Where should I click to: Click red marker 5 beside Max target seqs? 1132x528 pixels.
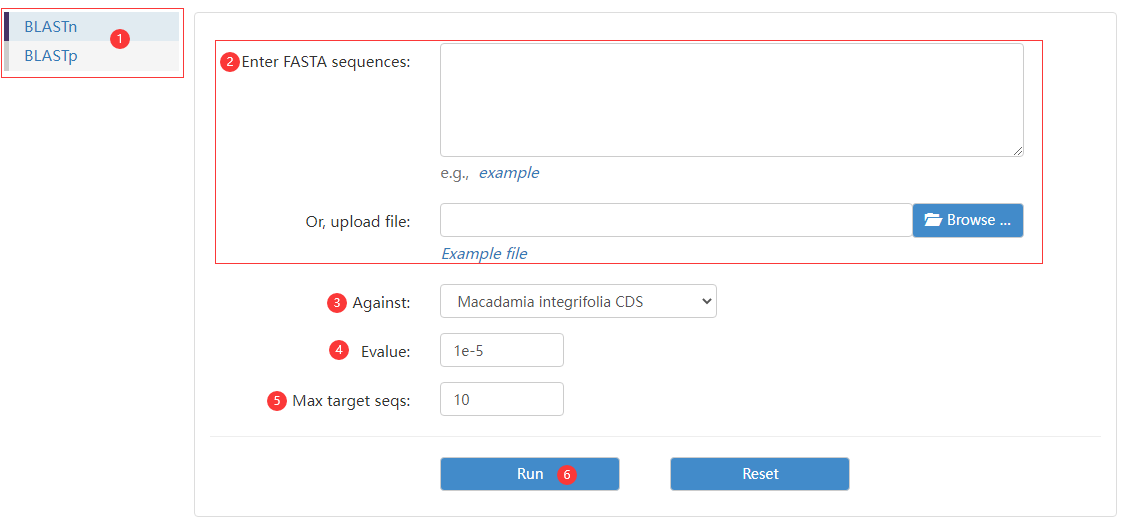277,401
